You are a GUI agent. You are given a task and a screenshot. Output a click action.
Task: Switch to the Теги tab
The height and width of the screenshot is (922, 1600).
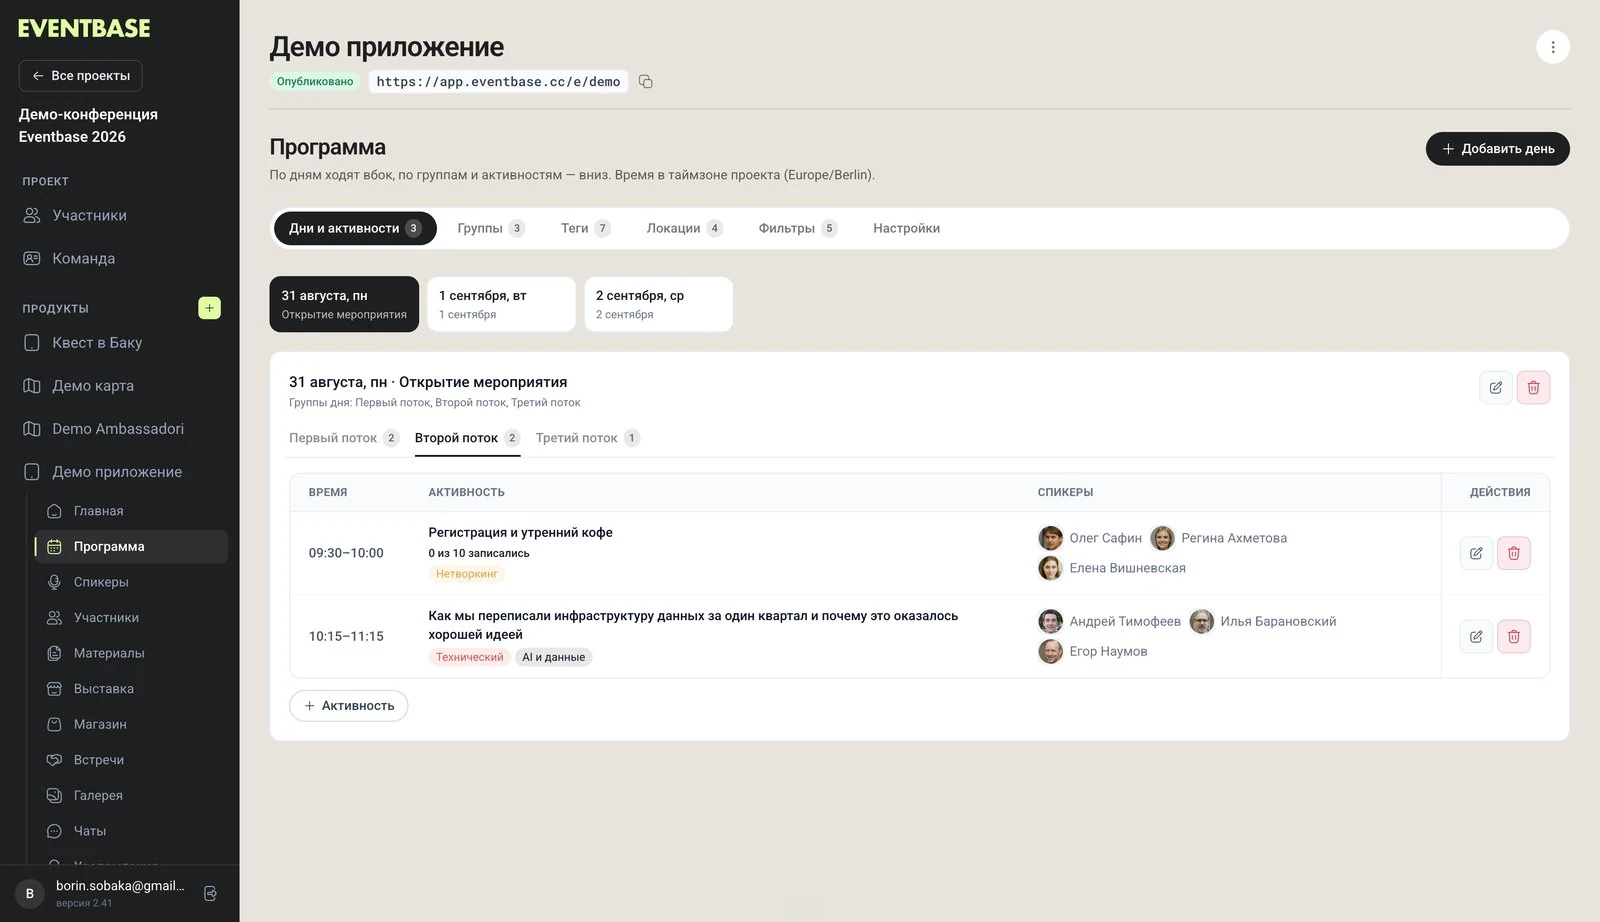pos(585,228)
